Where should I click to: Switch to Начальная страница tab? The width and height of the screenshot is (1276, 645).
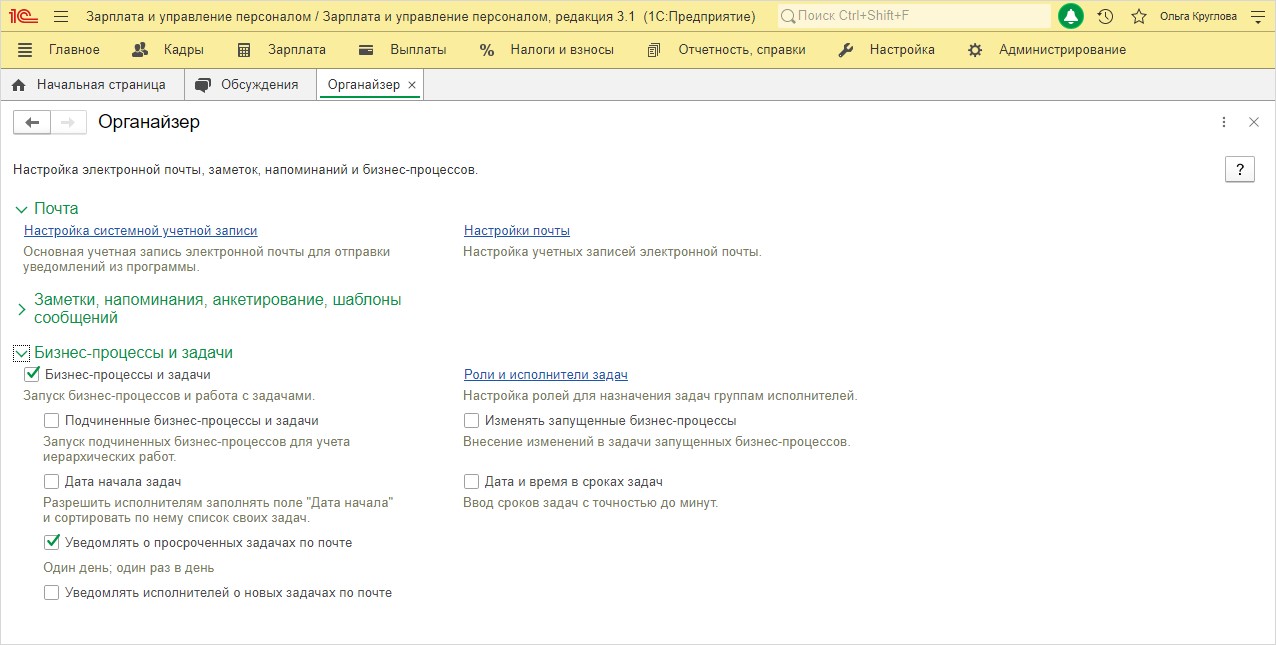pos(92,85)
